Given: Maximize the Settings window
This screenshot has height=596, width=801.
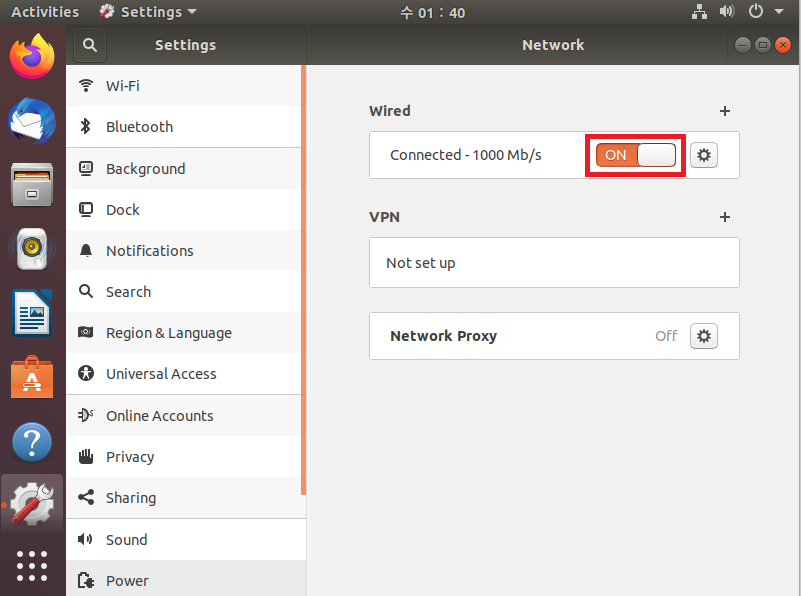Looking at the screenshot, I should click(x=763, y=45).
